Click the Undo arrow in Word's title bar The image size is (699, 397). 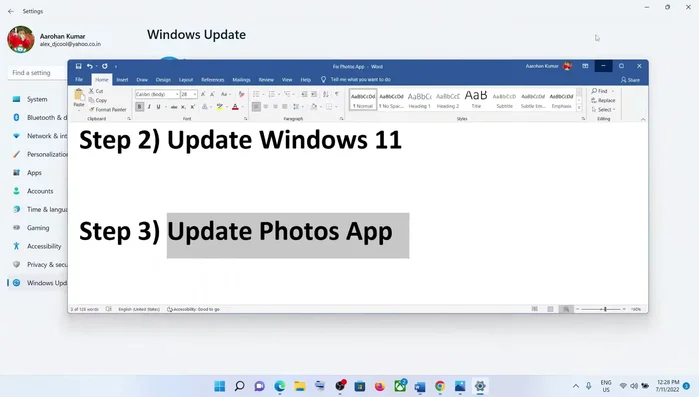point(90,66)
